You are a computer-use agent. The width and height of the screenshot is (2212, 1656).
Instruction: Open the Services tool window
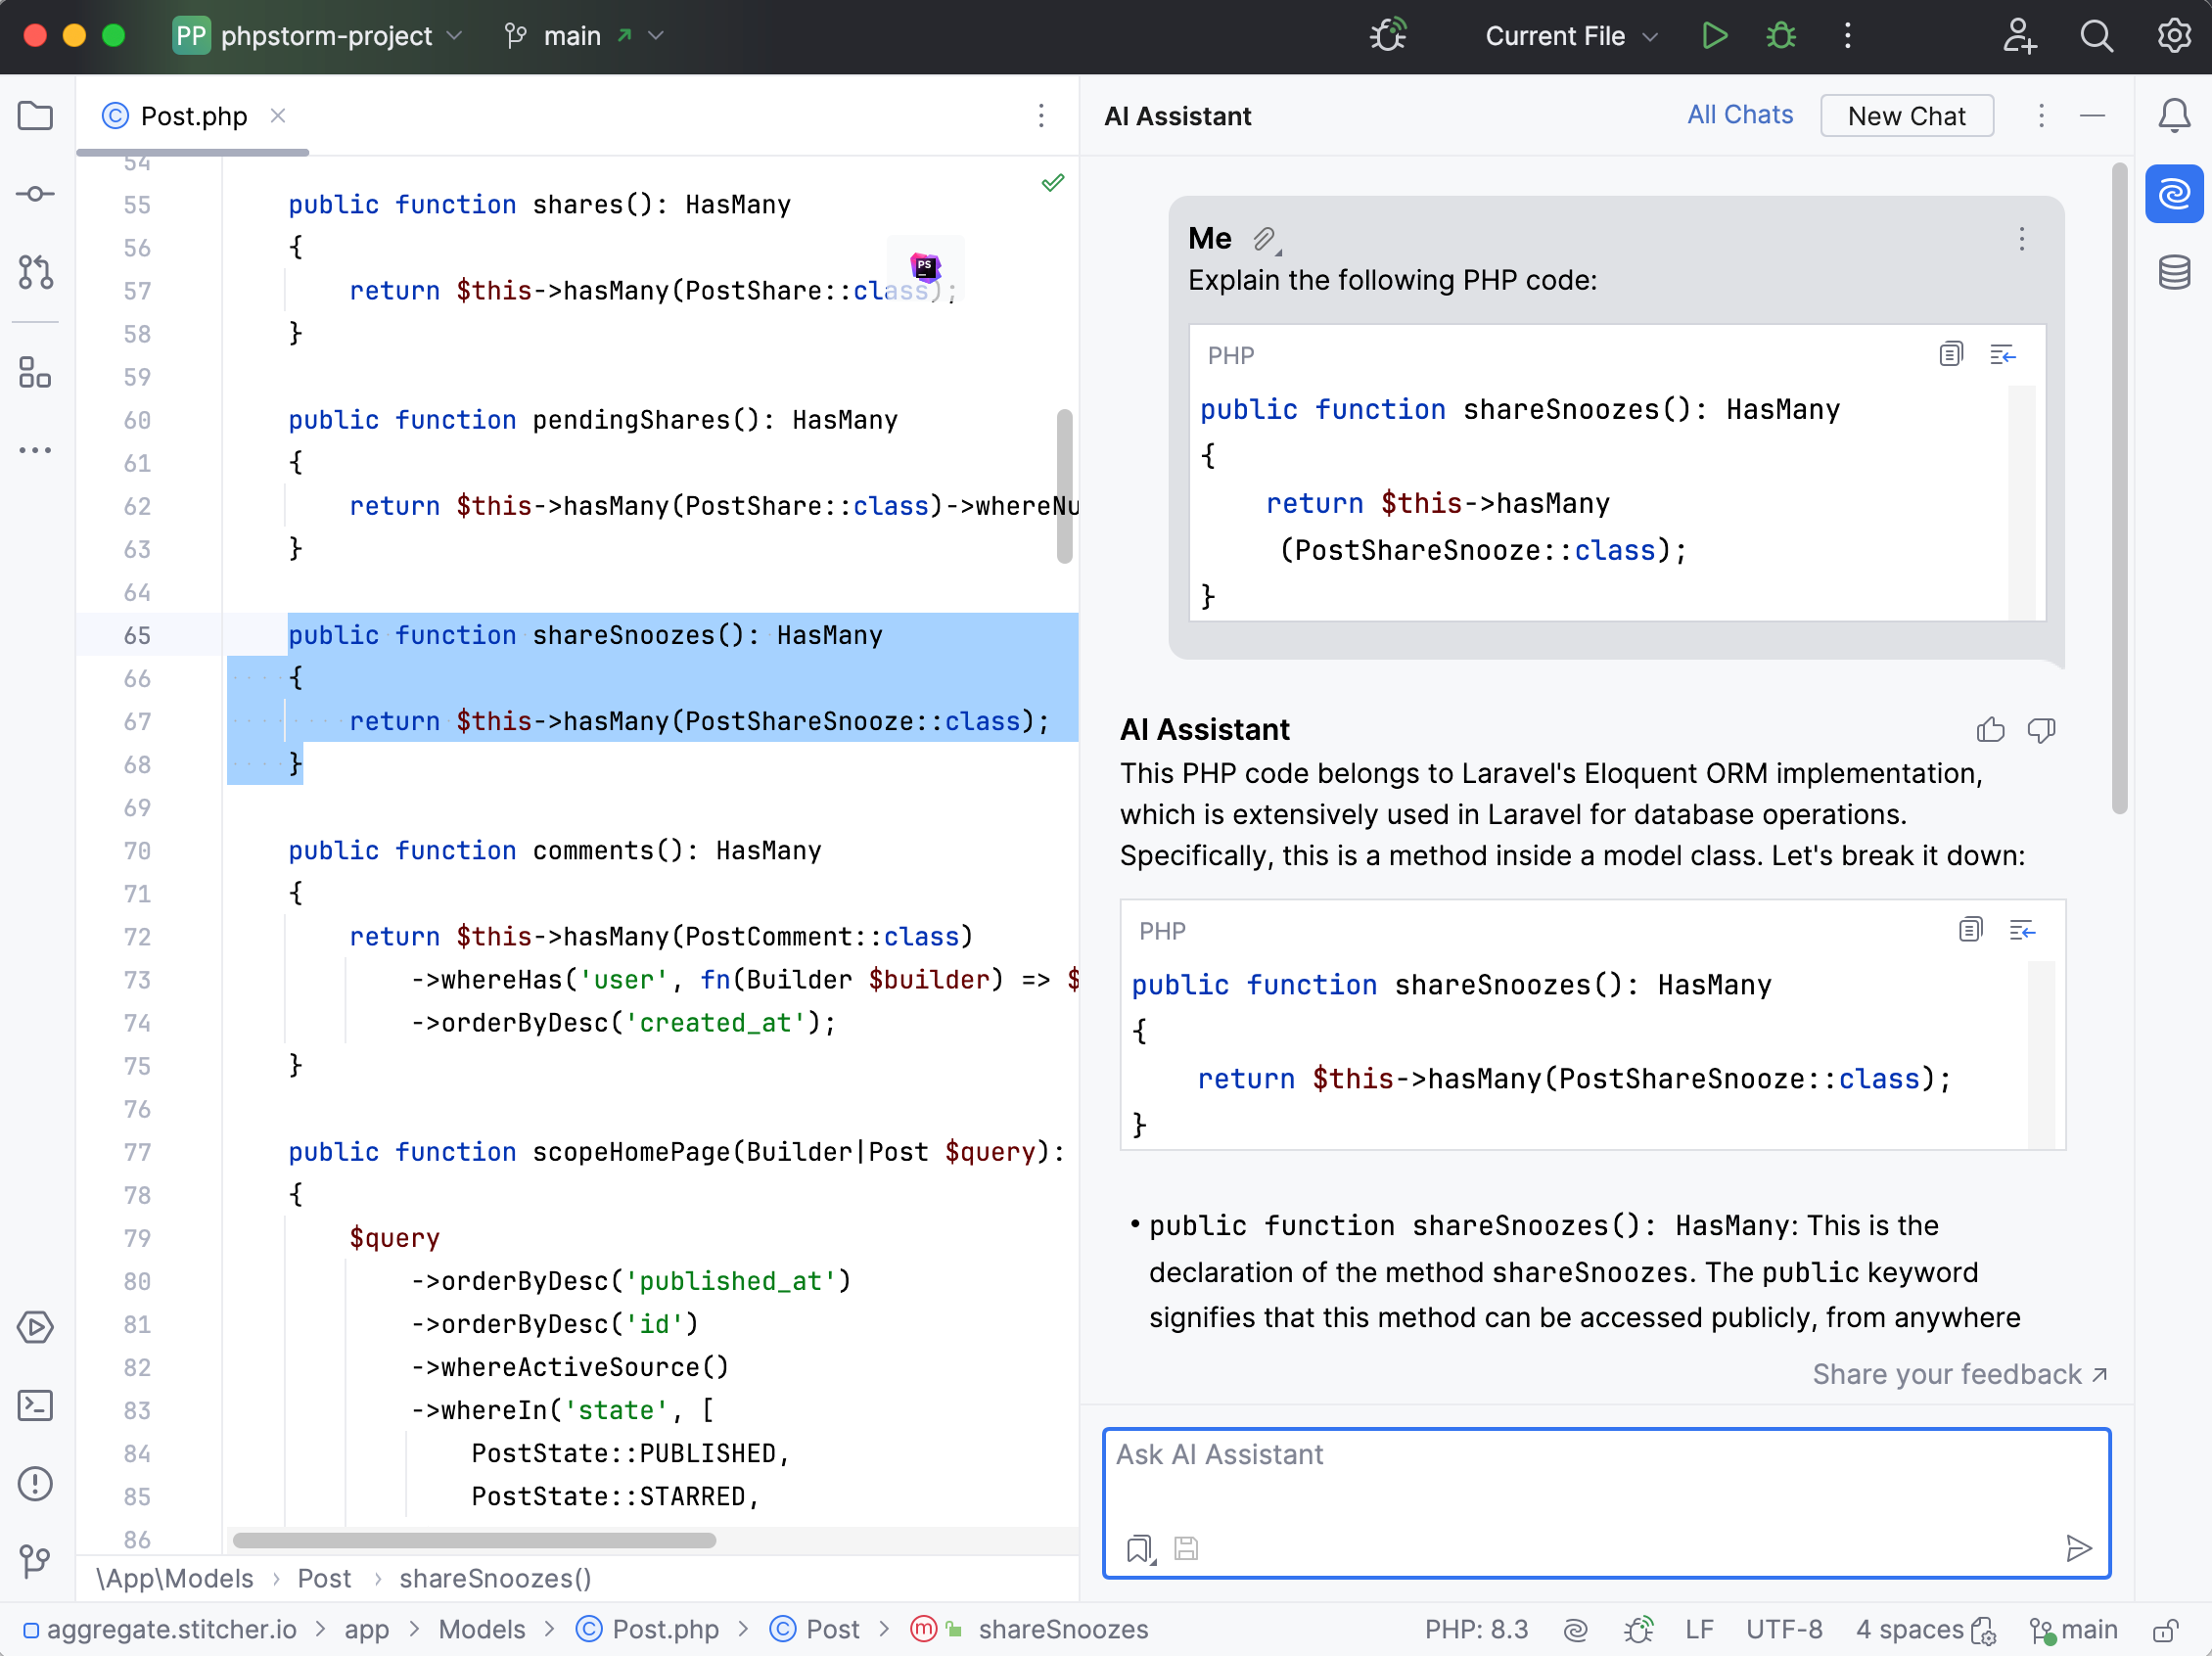tap(35, 1327)
